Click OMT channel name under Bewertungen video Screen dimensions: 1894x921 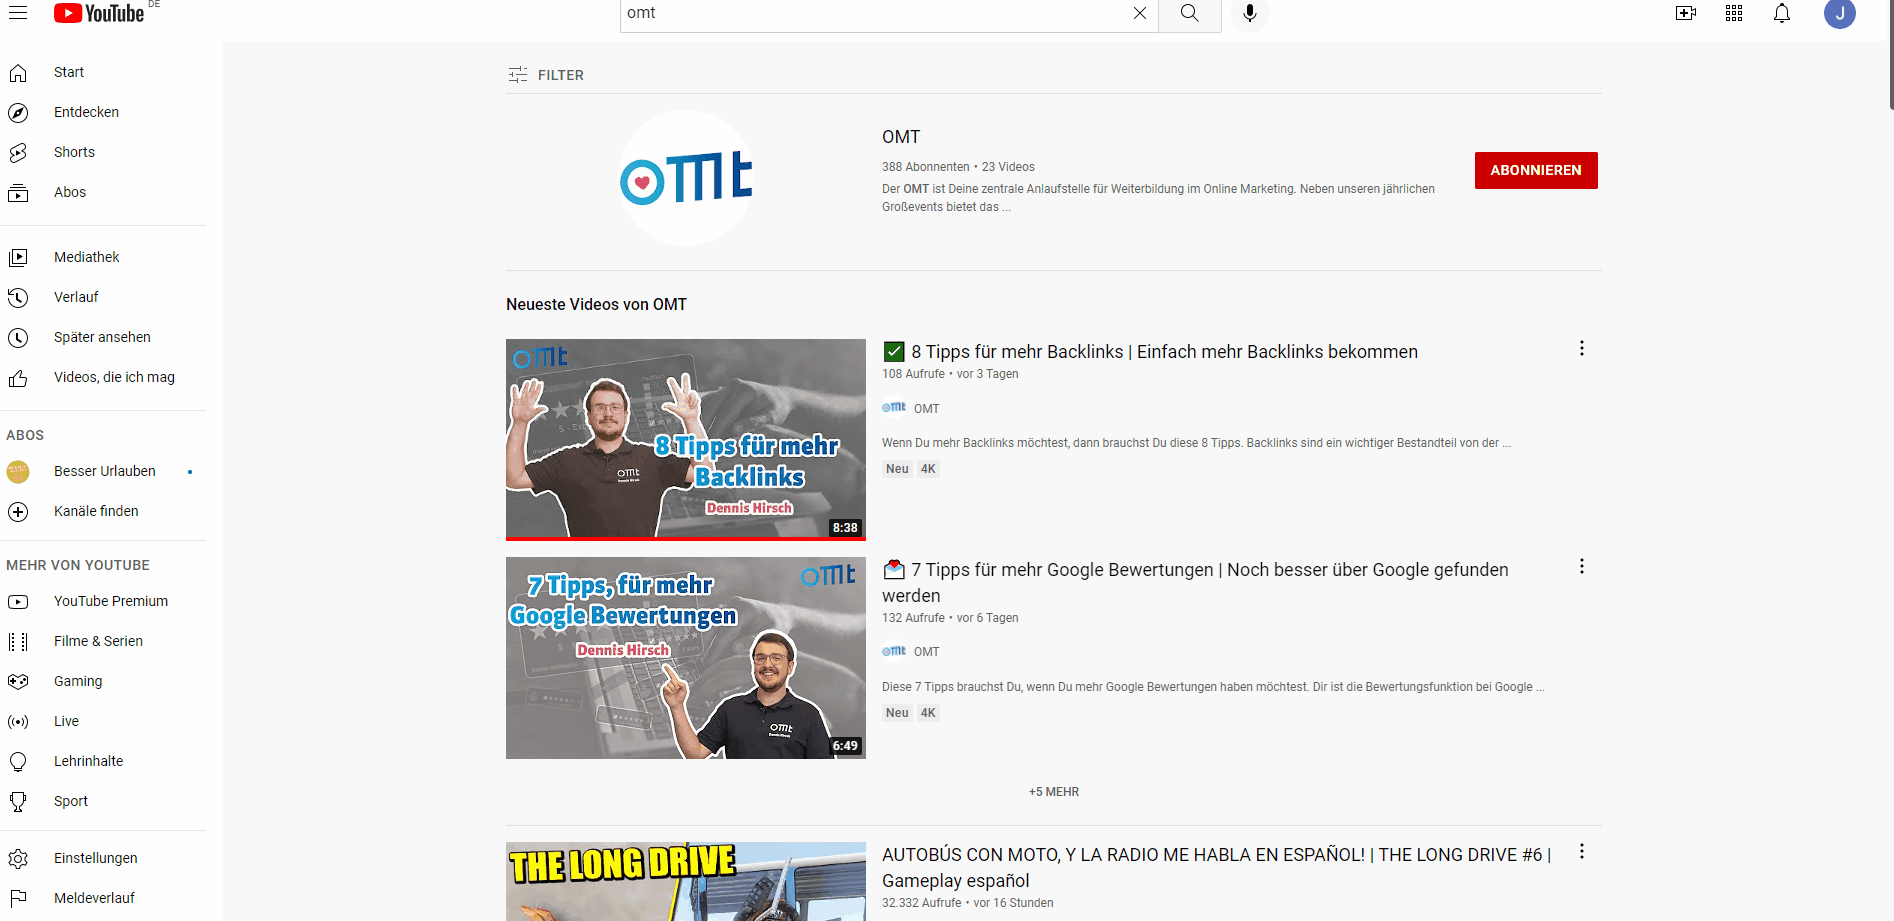(926, 652)
